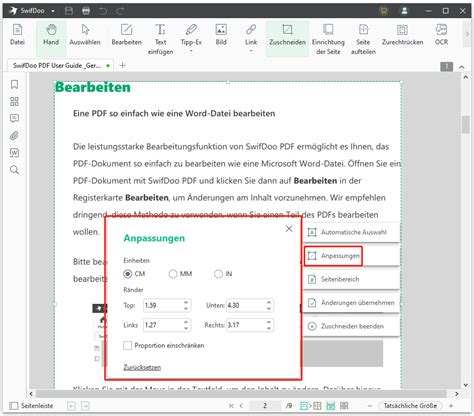Open the Tipp-Ex dropdown arrow

click(191, 51)
